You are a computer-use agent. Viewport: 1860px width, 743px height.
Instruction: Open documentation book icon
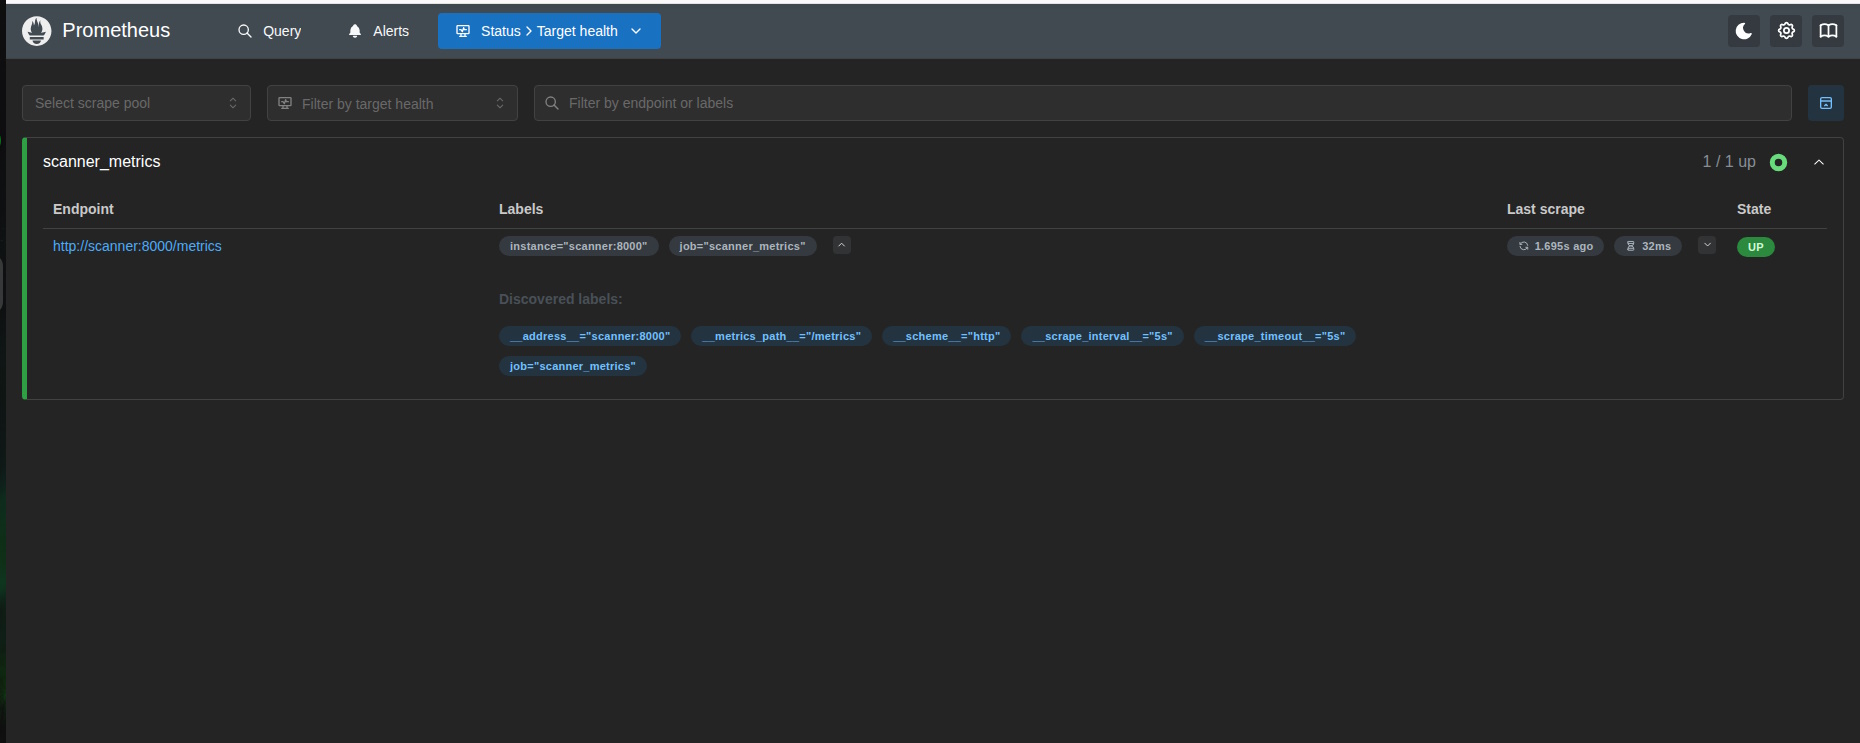click(x=1828, y=31)
